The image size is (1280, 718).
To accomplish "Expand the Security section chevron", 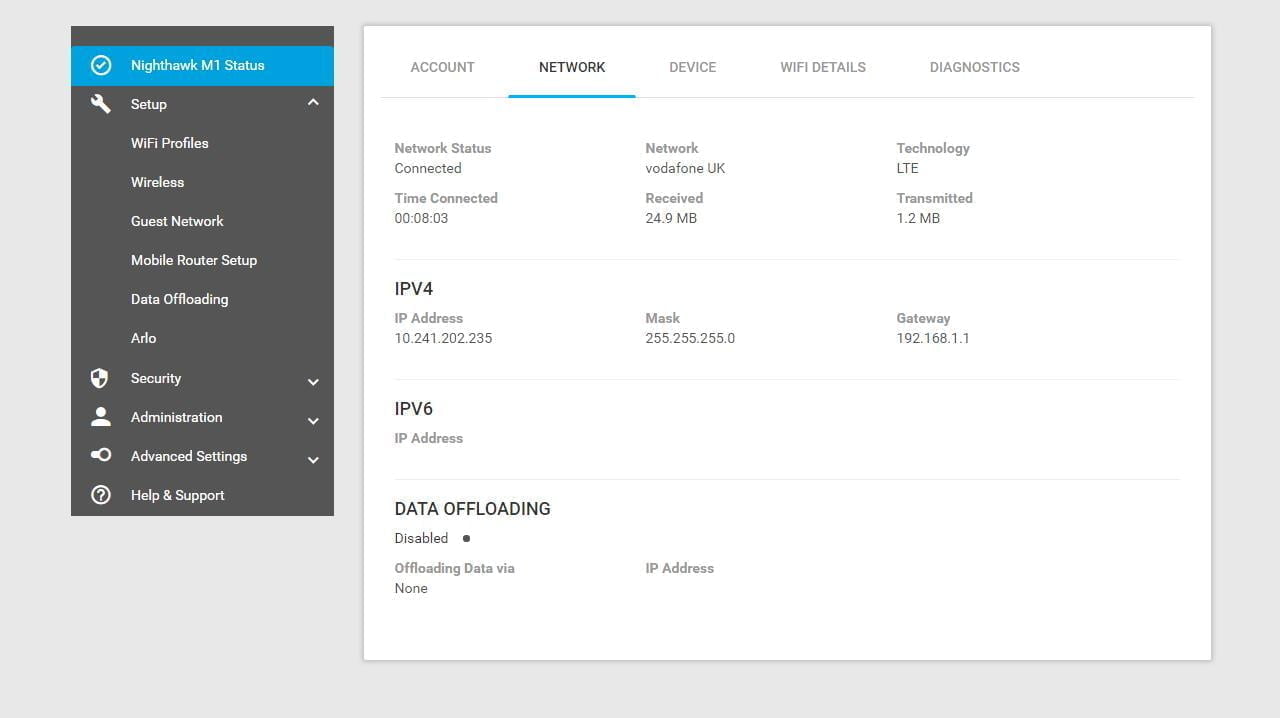I will pos(313,381).
